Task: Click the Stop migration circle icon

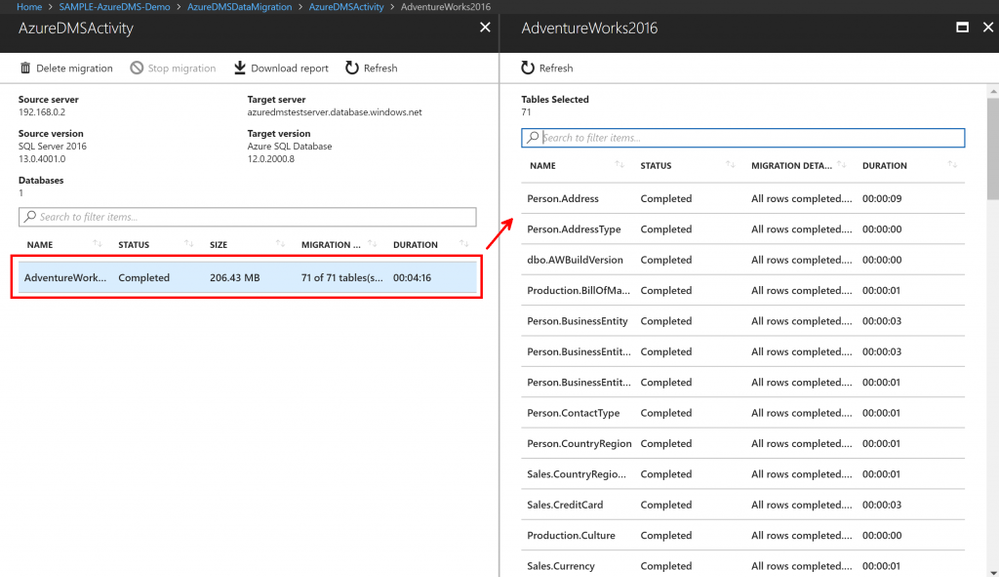Action: pyautogui.click(x=137, y=68)
